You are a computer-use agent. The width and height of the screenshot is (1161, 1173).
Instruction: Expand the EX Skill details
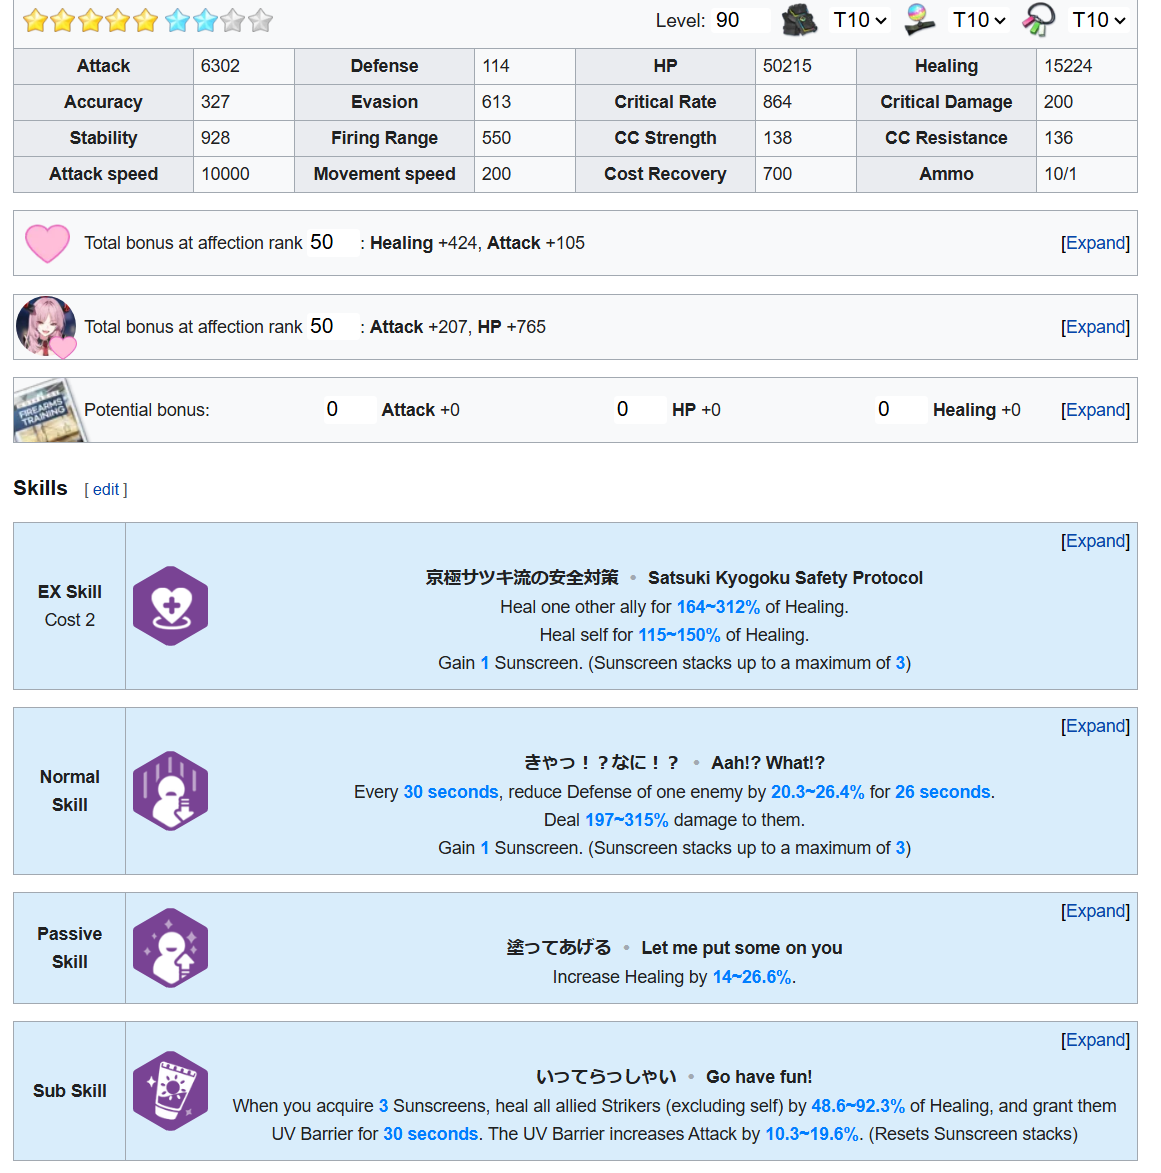point(1095,541)
